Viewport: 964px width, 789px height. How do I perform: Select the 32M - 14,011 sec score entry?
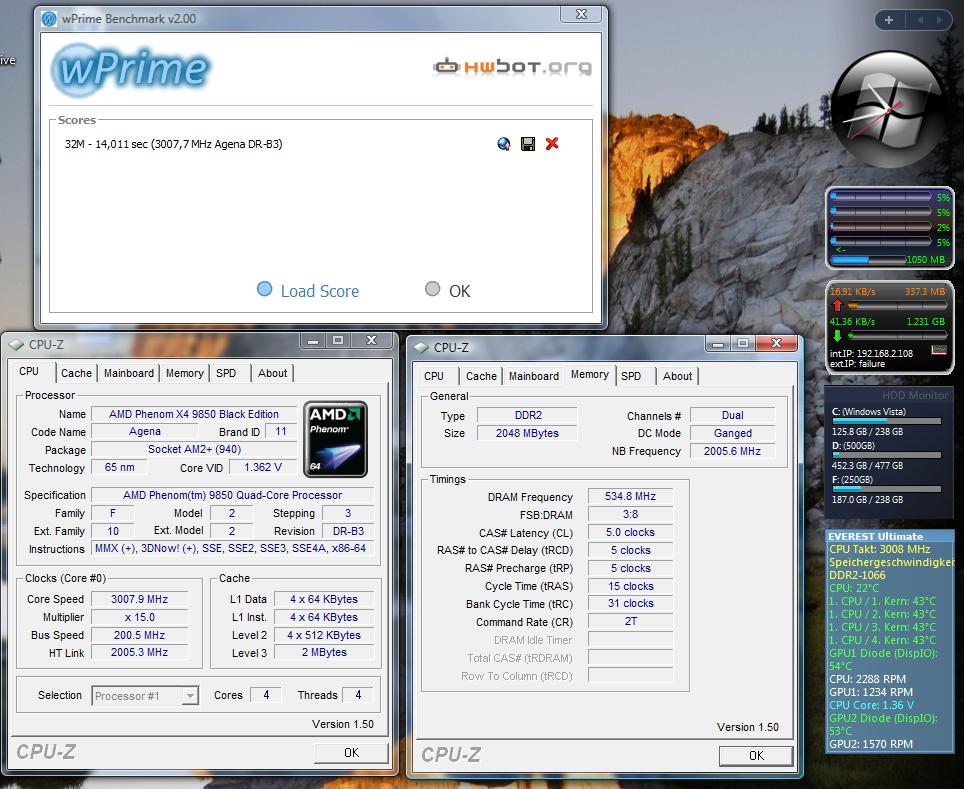coord(173,144)
